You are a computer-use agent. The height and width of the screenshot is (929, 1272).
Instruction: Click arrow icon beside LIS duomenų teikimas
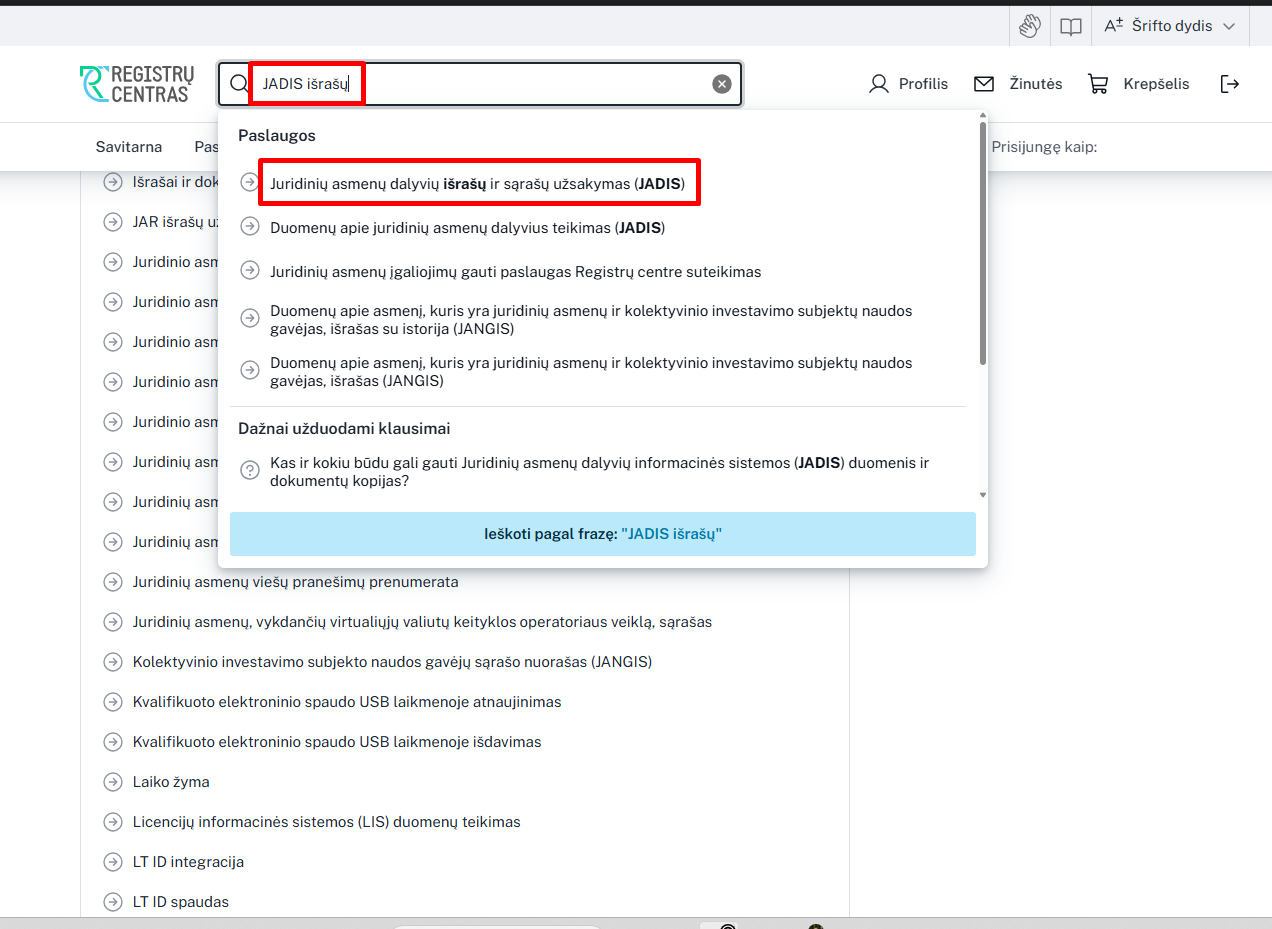coord(113,822)
